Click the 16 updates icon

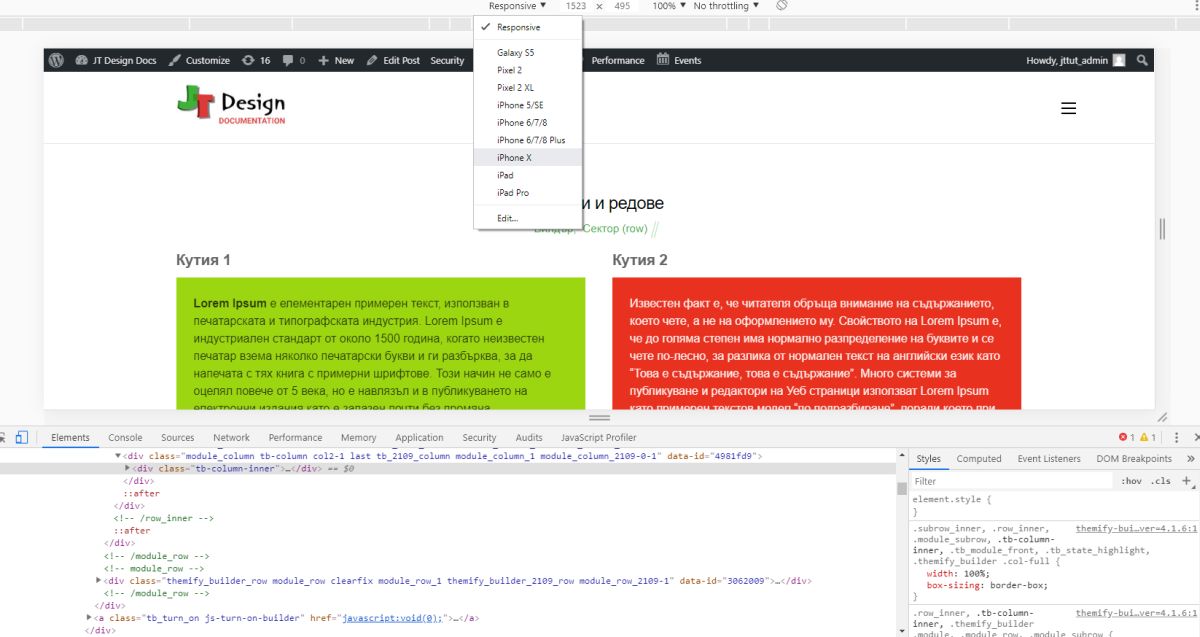tap(255, 60)
